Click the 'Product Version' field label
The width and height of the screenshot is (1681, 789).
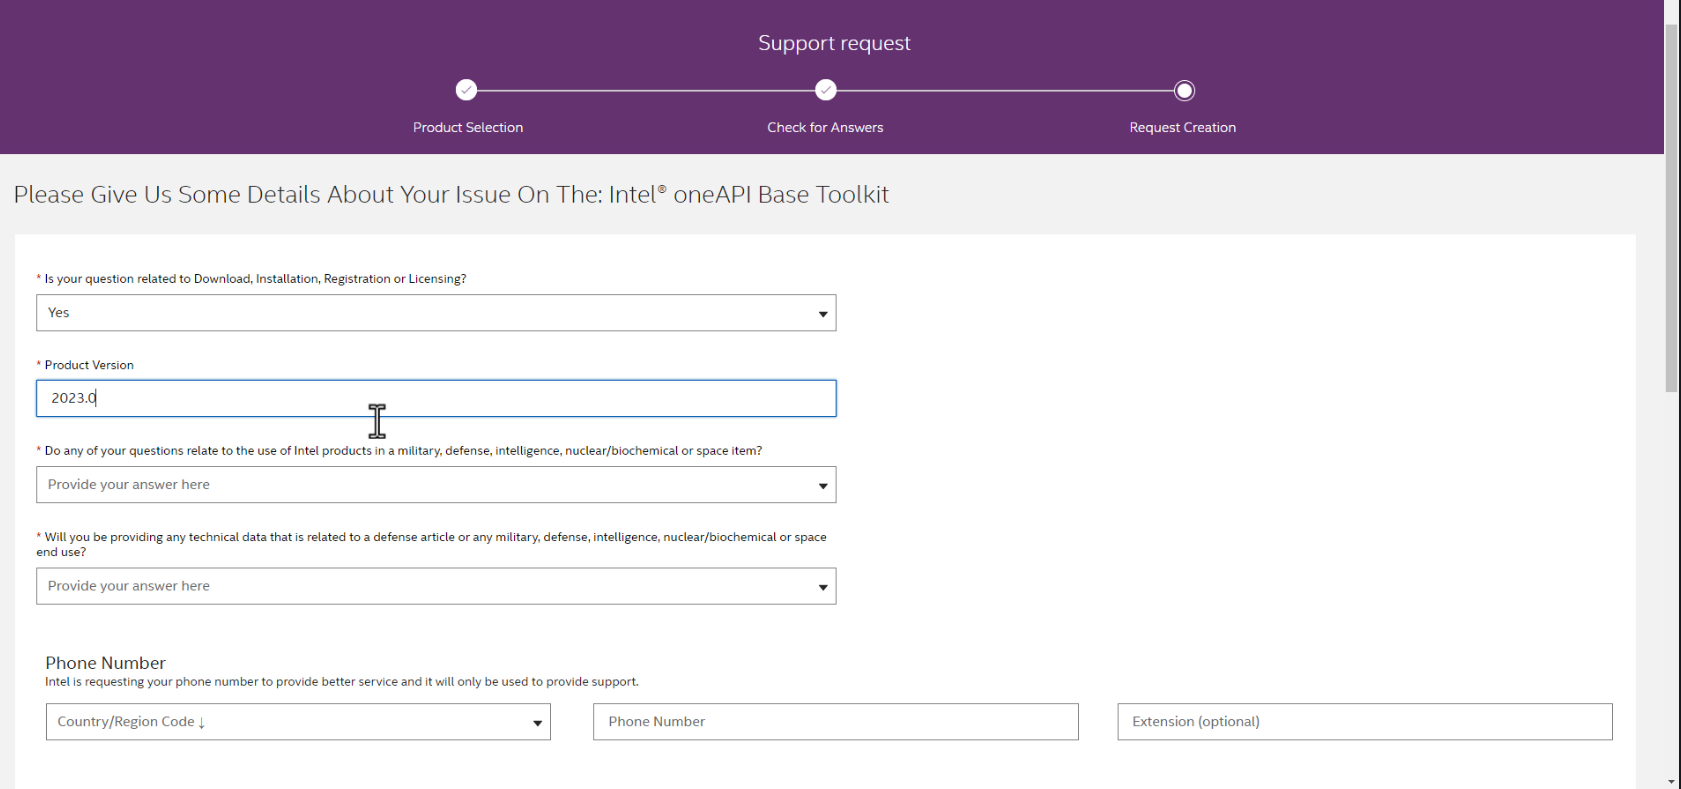click(x=89, y=365)
